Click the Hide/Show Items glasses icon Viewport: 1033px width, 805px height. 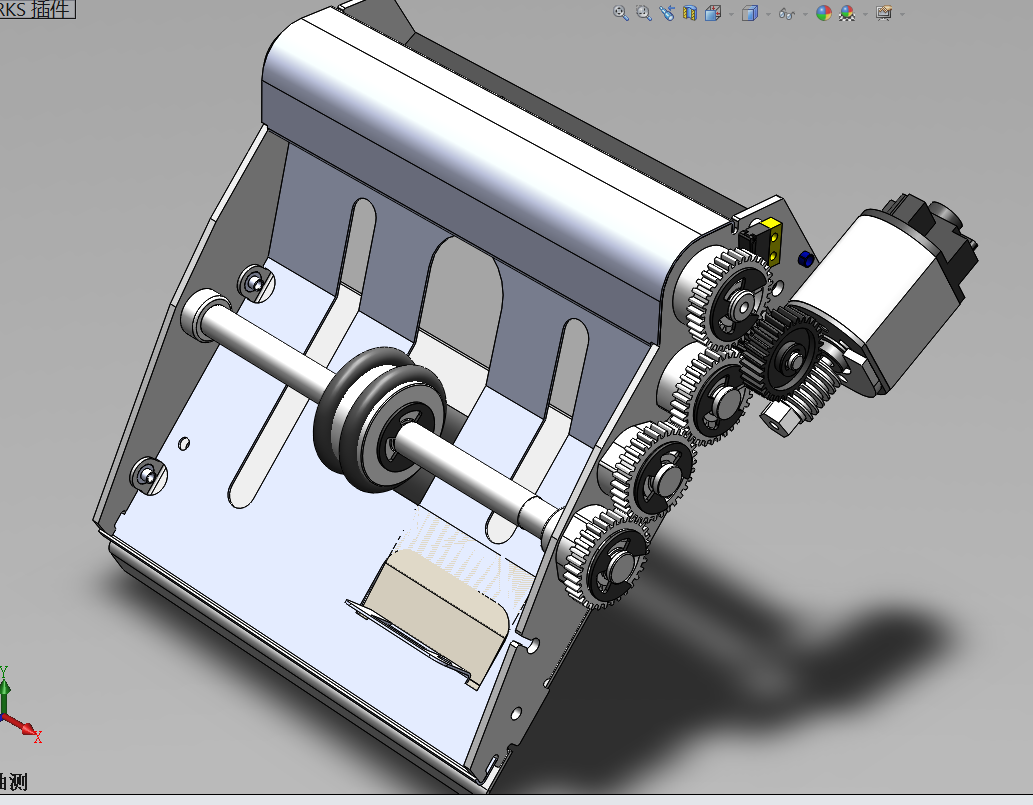787,13
